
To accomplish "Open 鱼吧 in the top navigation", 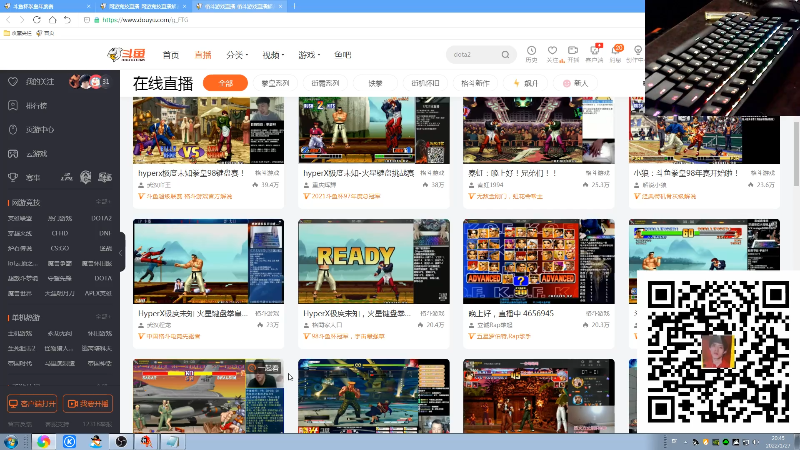I will (x=343, y=55).
